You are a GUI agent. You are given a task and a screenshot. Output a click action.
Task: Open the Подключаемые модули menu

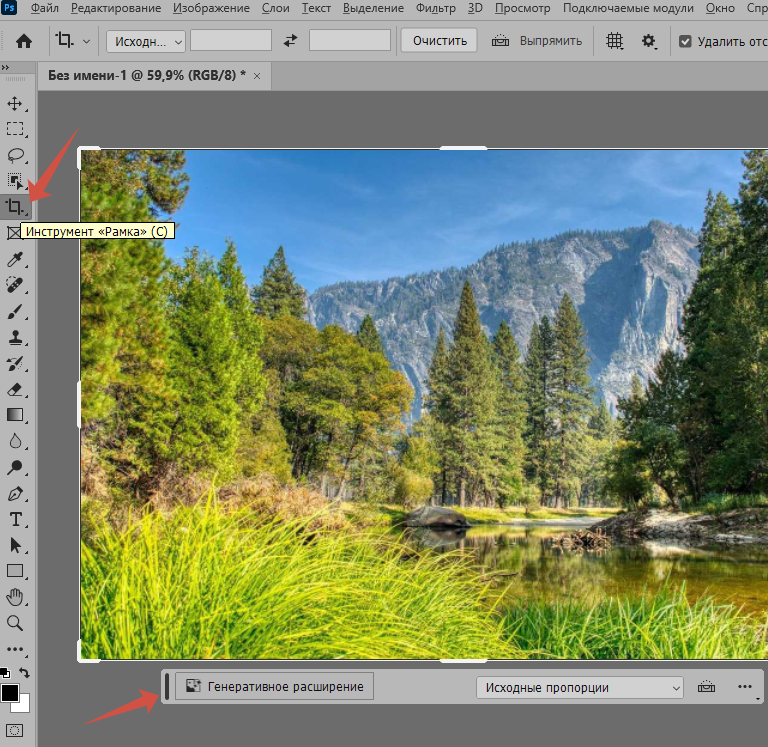click(x=628, y=8)
